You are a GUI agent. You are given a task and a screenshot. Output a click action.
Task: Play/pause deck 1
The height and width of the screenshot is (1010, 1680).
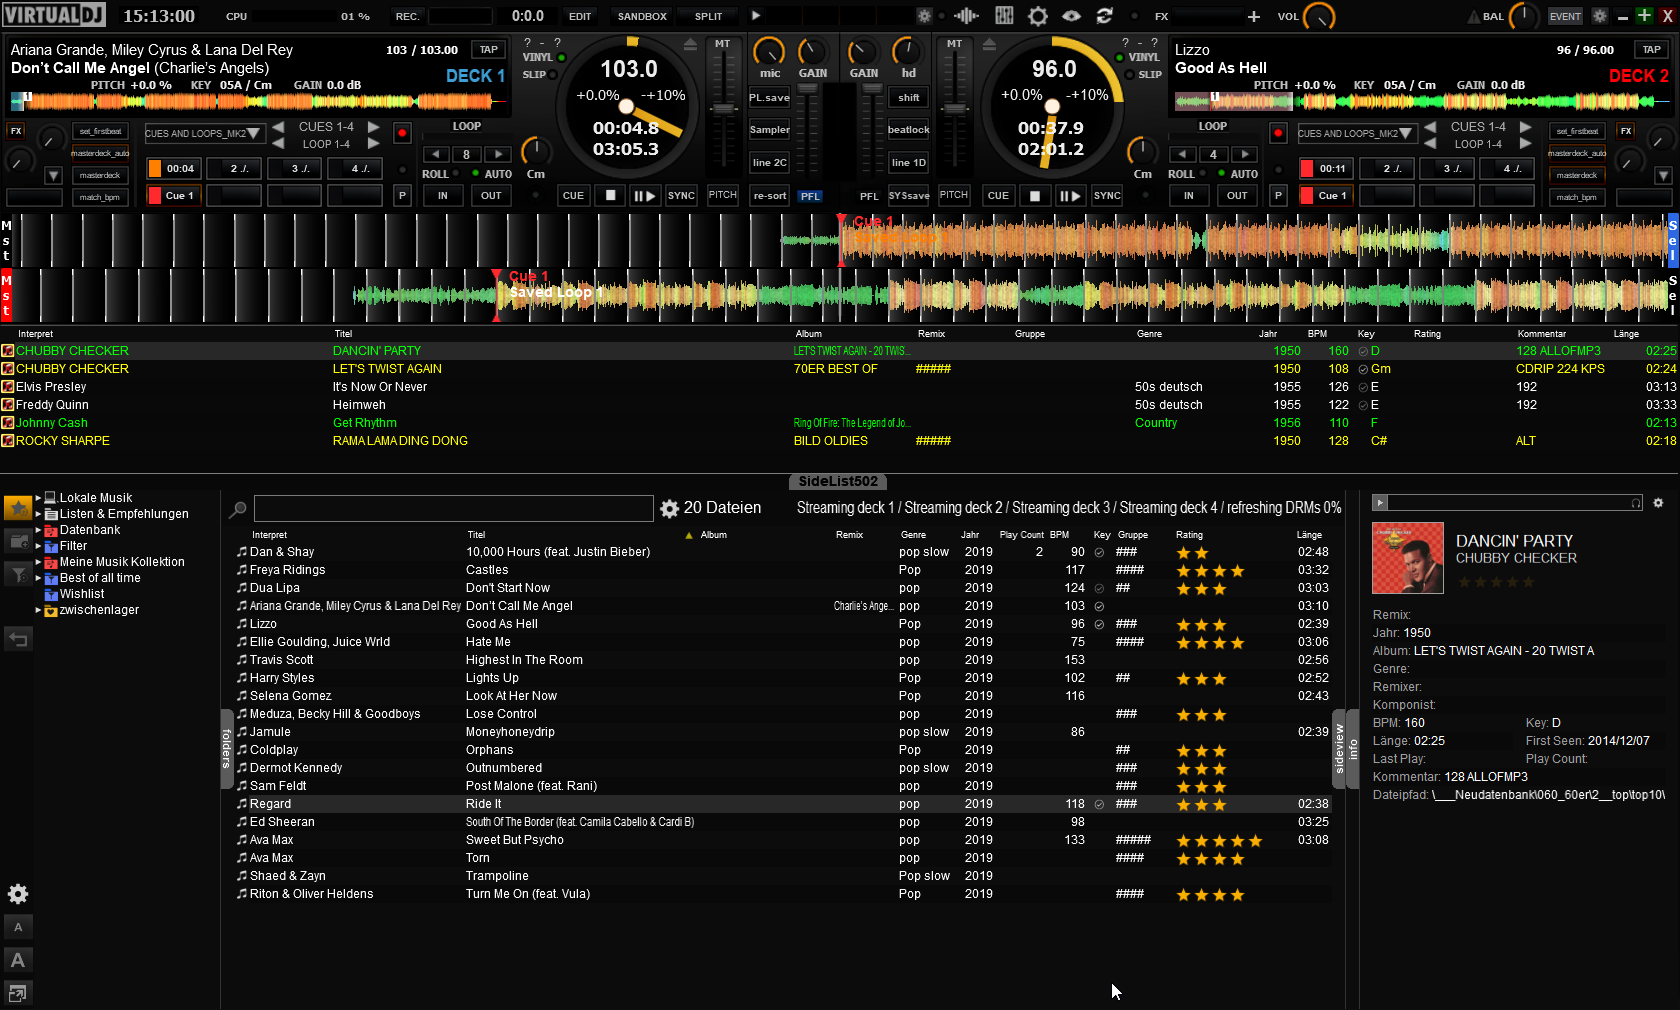pyautogui.click(x=645, y=196)
